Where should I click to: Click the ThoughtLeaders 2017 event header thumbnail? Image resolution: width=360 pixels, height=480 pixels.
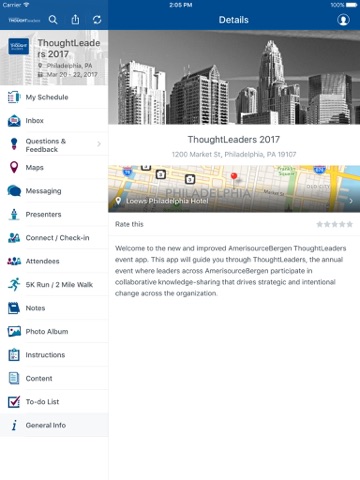point(18,46)
